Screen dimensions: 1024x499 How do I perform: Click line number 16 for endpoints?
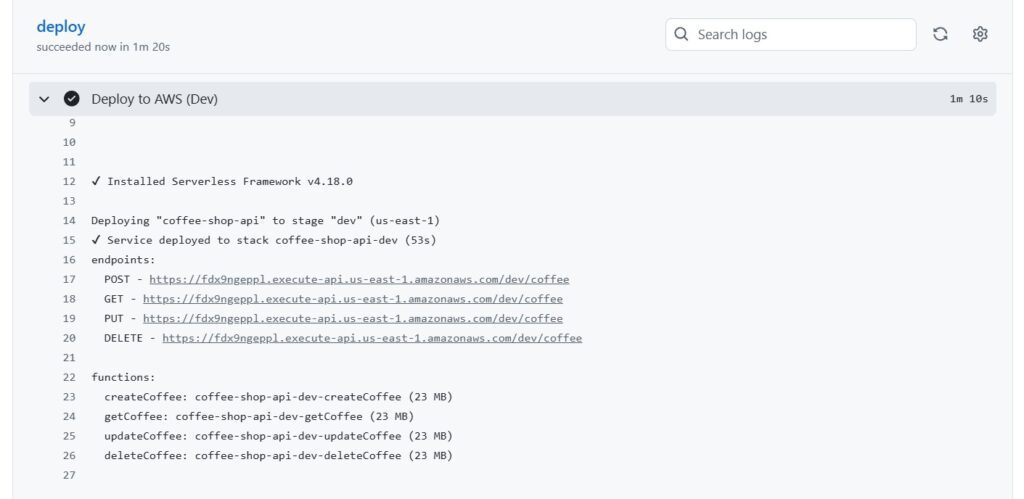pyautogui.click(x=69, y=260)
